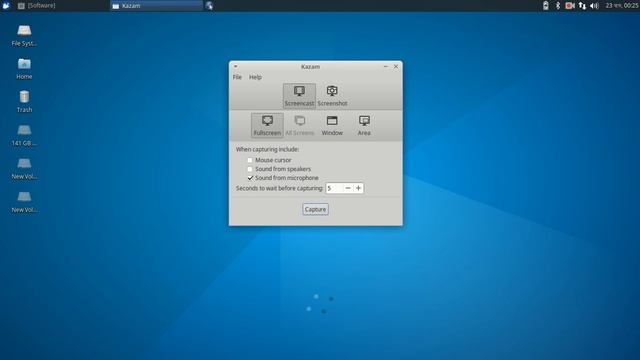Click the Kazam camera tray indicator

pos(570,6)
